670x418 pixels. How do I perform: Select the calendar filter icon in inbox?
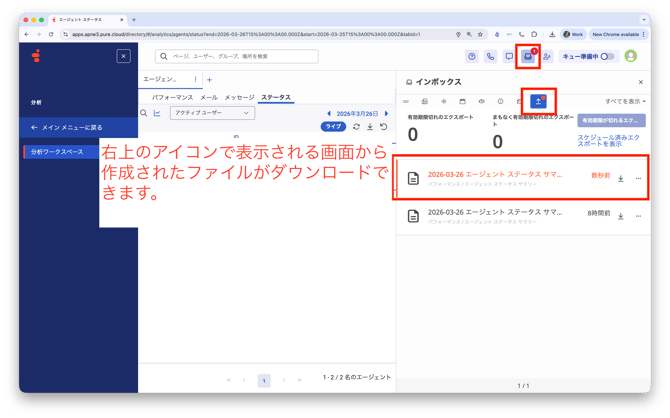[x=462, y=101]
